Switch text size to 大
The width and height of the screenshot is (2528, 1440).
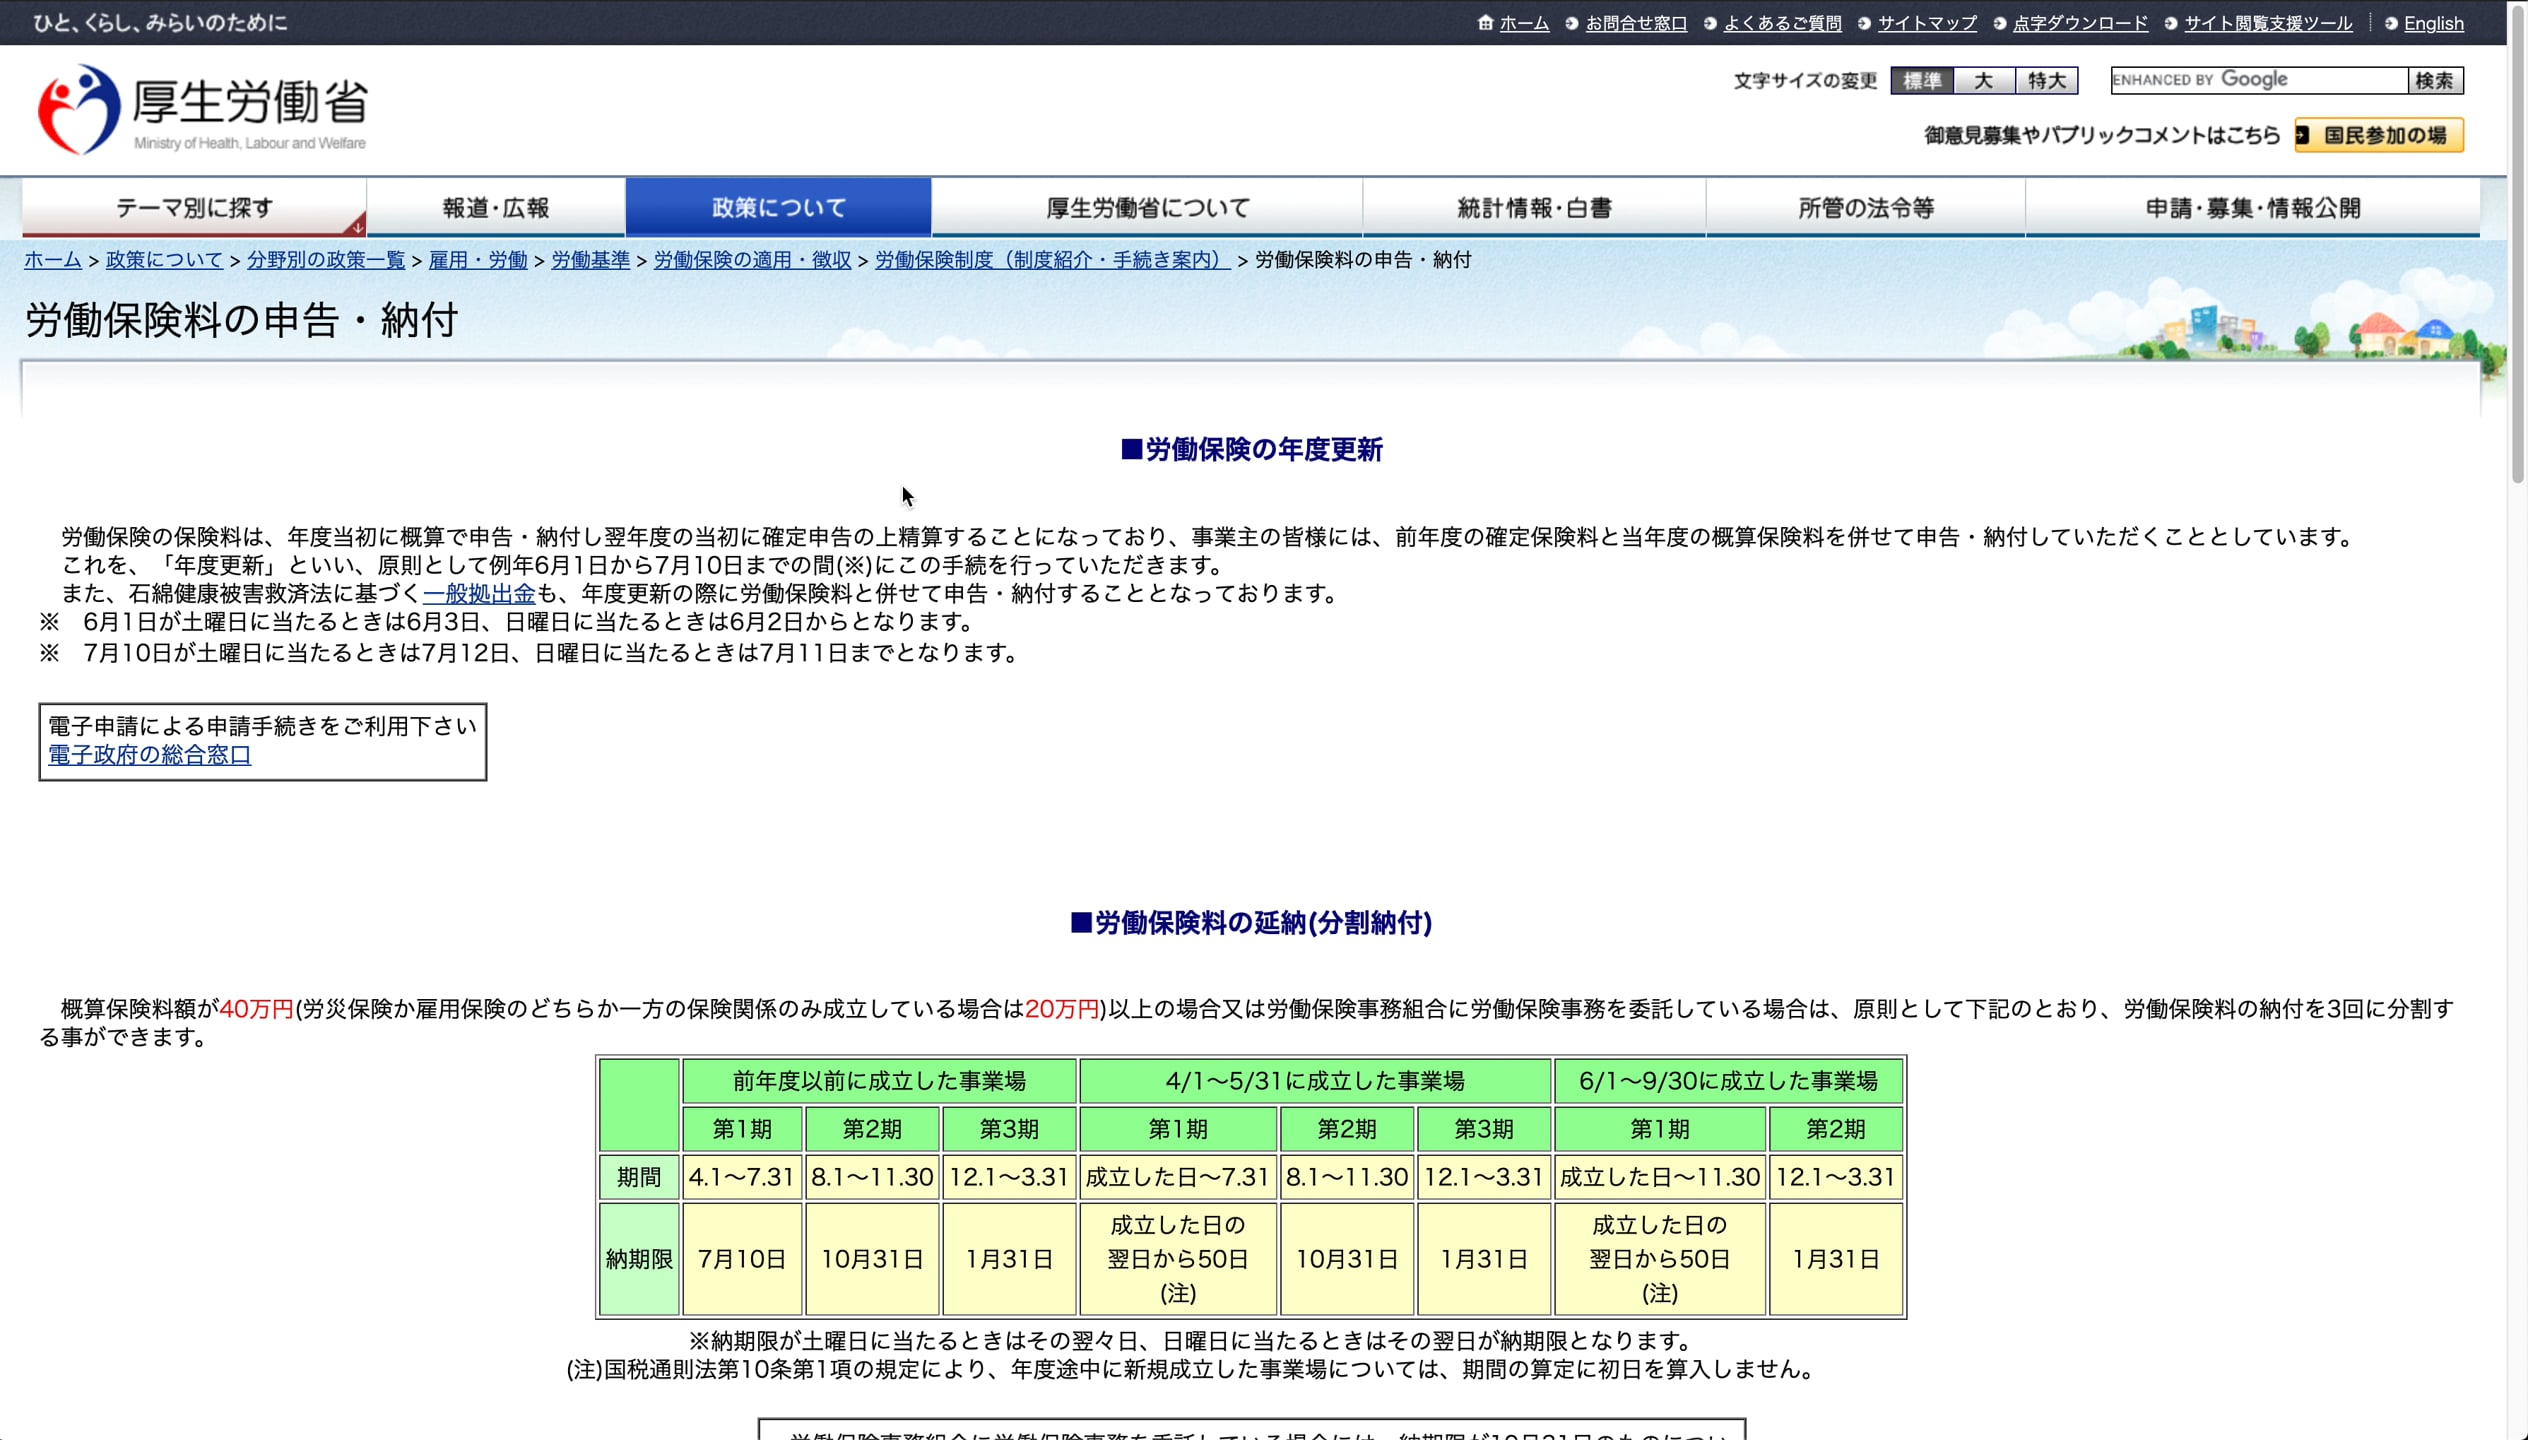click(x=1983, y=80)
